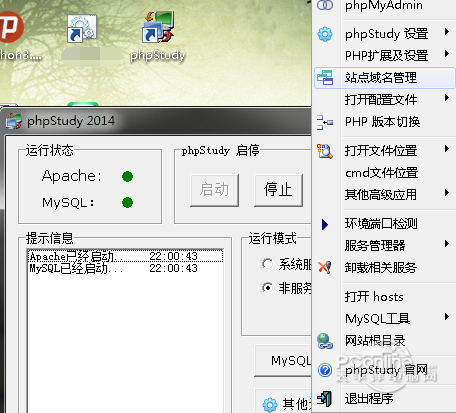
Task: Expand the 打开配置文件 submenu arrow
Action: [x=447, y=98]
